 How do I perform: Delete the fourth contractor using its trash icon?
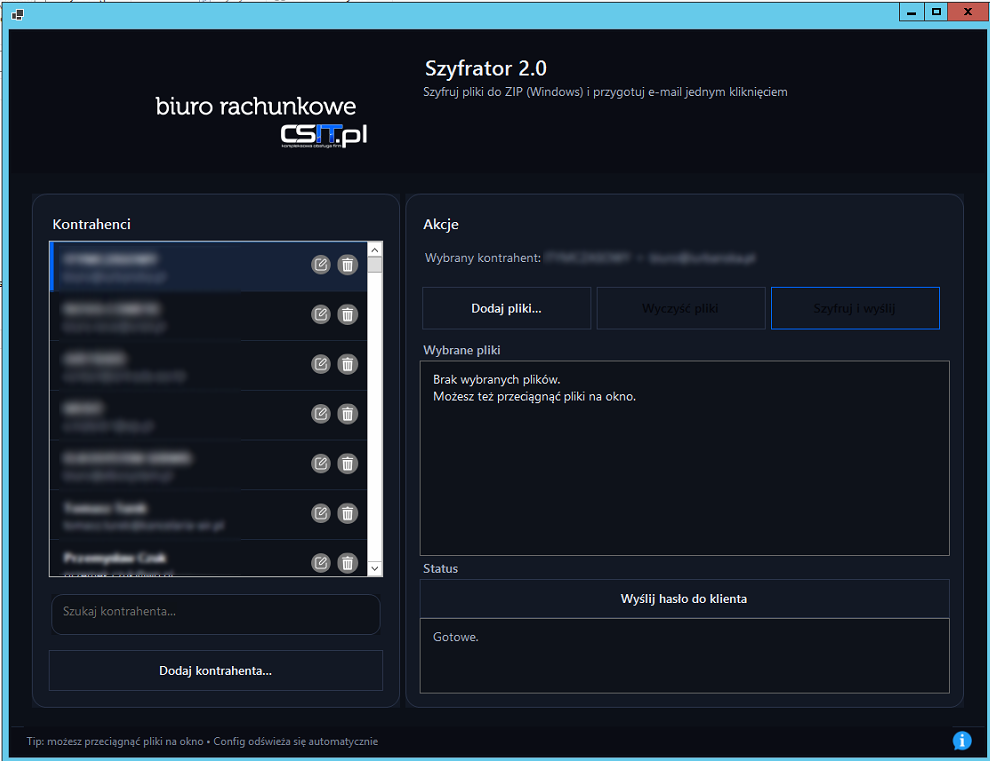tap(347, 414)
